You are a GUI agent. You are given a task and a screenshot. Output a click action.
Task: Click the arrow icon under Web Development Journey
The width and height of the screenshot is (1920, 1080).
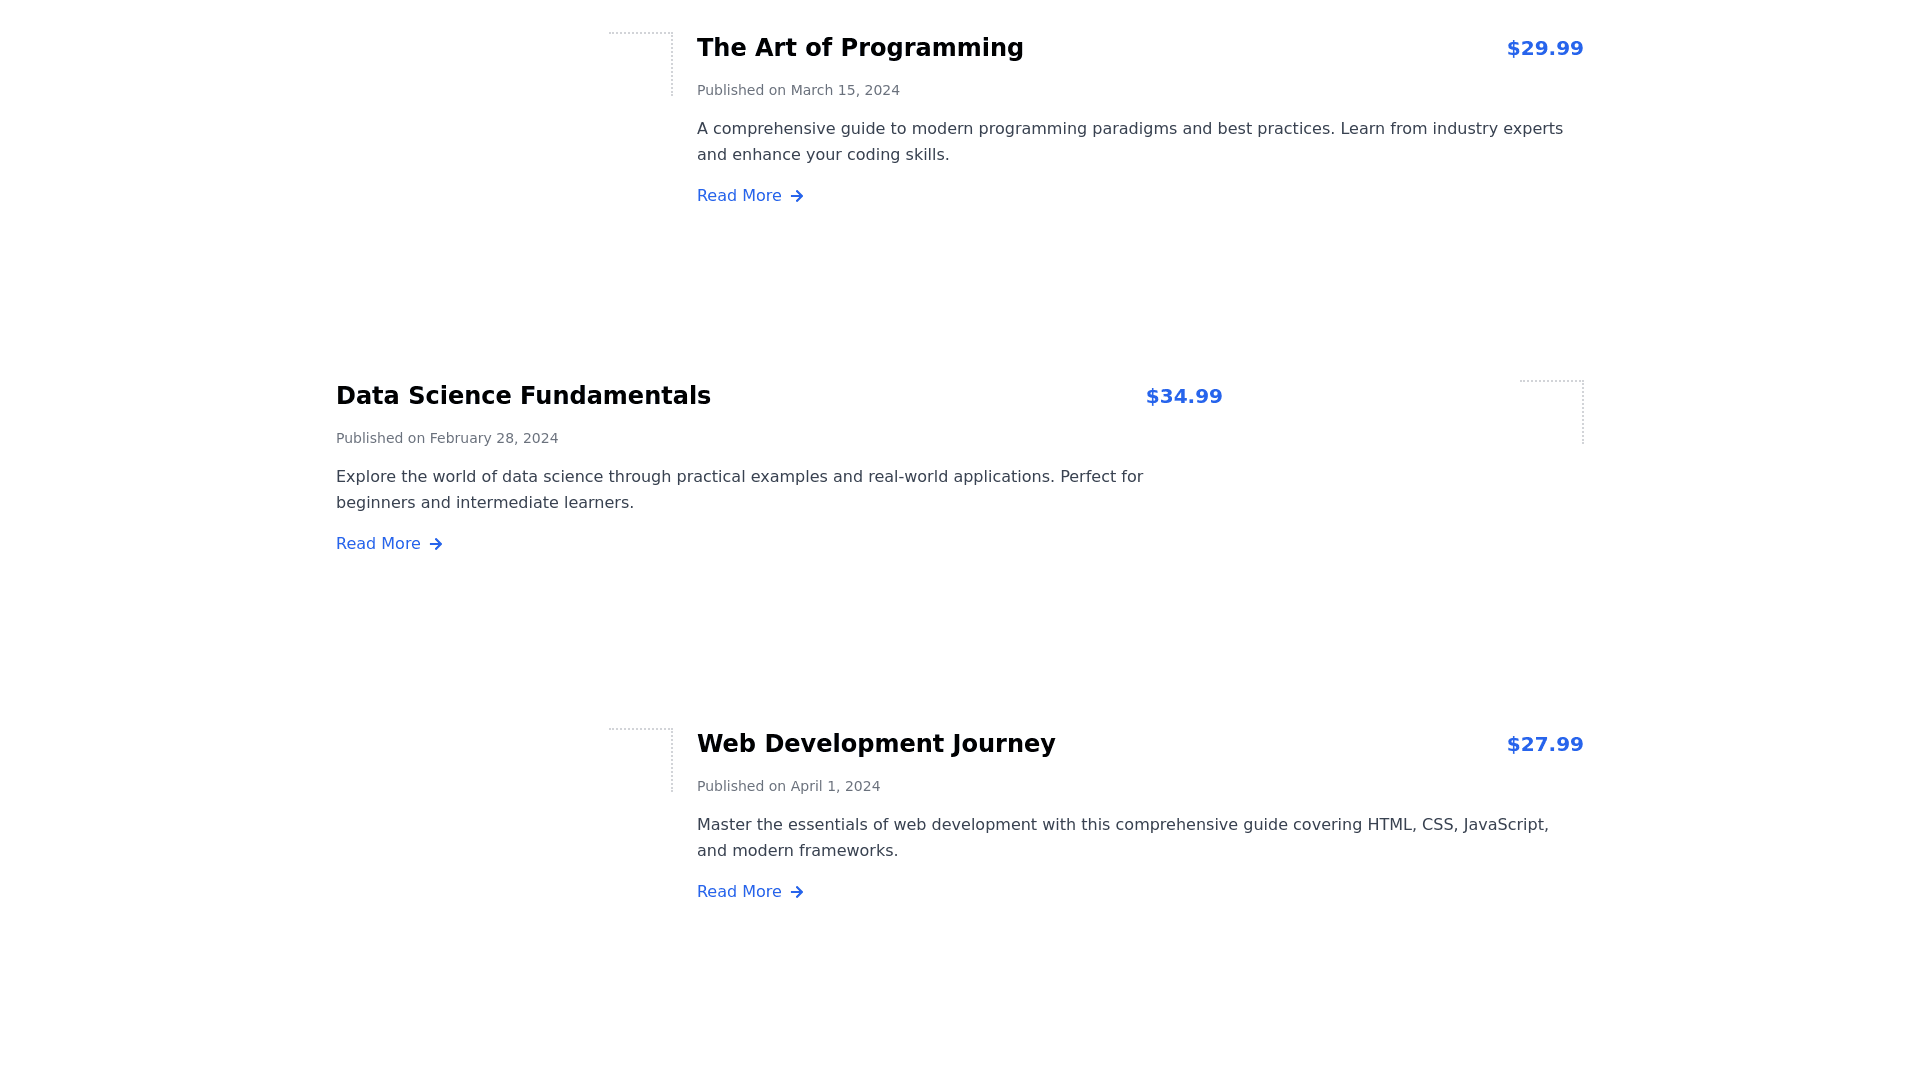point(797,892)
